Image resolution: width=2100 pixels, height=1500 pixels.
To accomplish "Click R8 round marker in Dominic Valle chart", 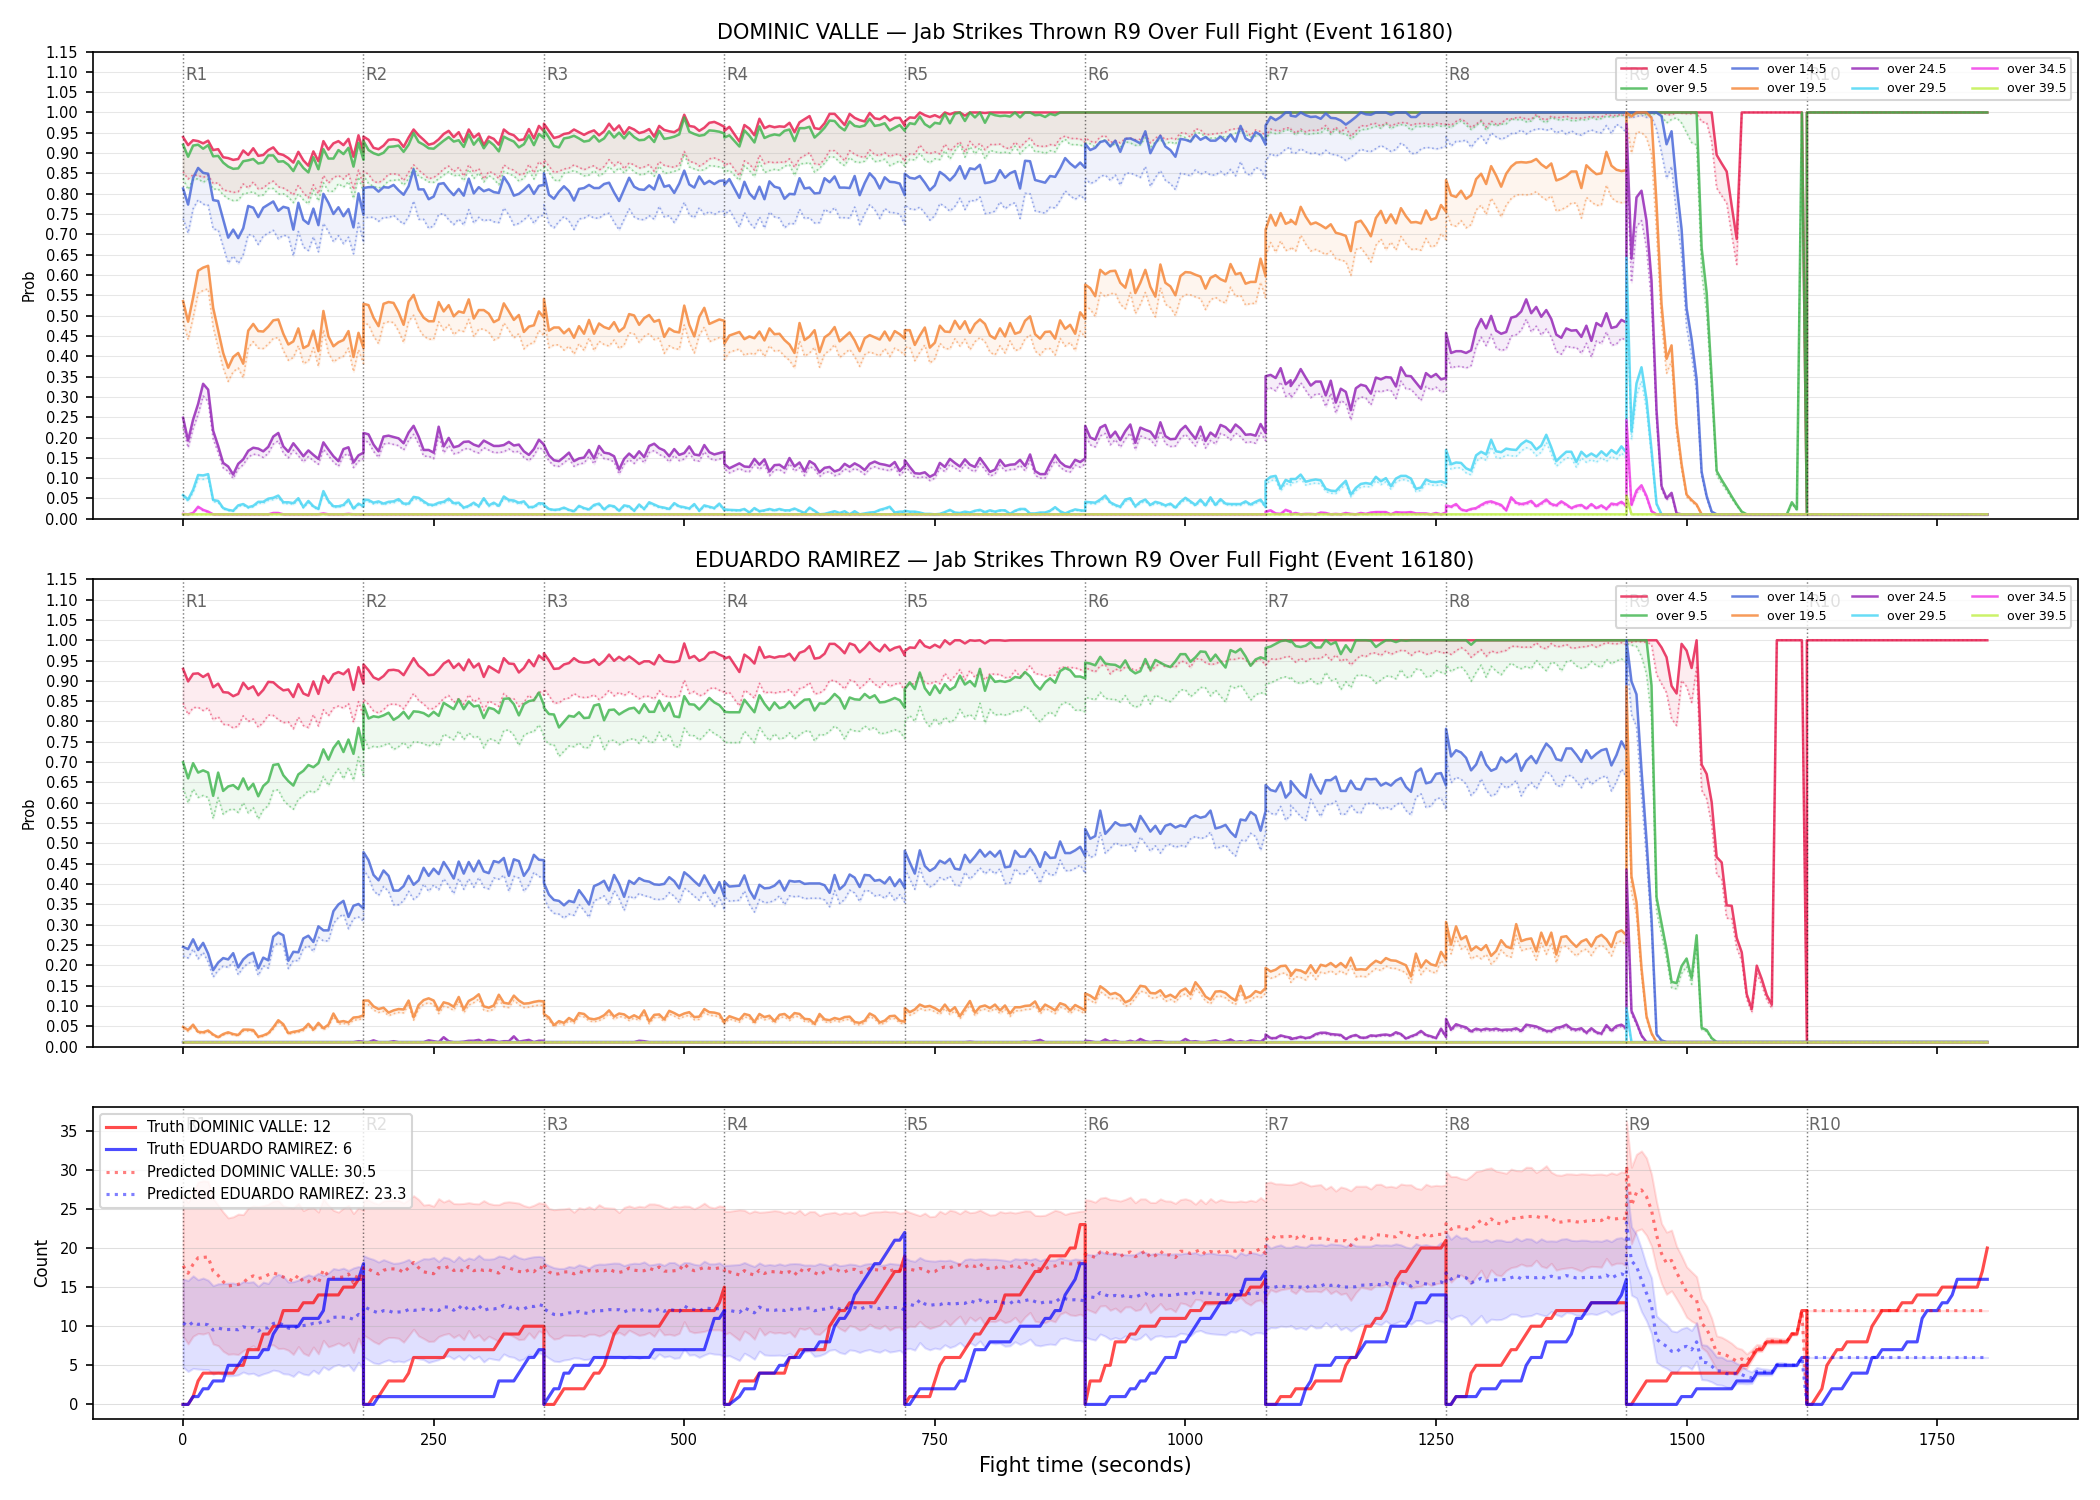I will tap(1459, 74).
